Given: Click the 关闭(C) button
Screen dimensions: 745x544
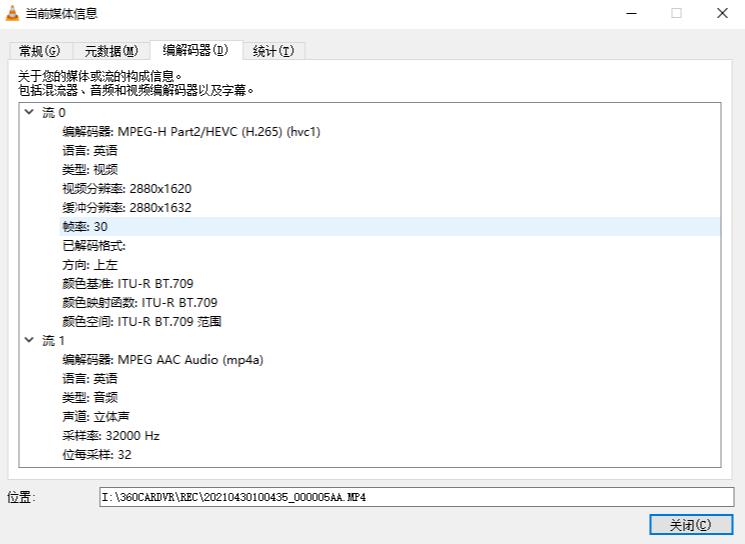Looking at the screenshot, I should 691,525.
